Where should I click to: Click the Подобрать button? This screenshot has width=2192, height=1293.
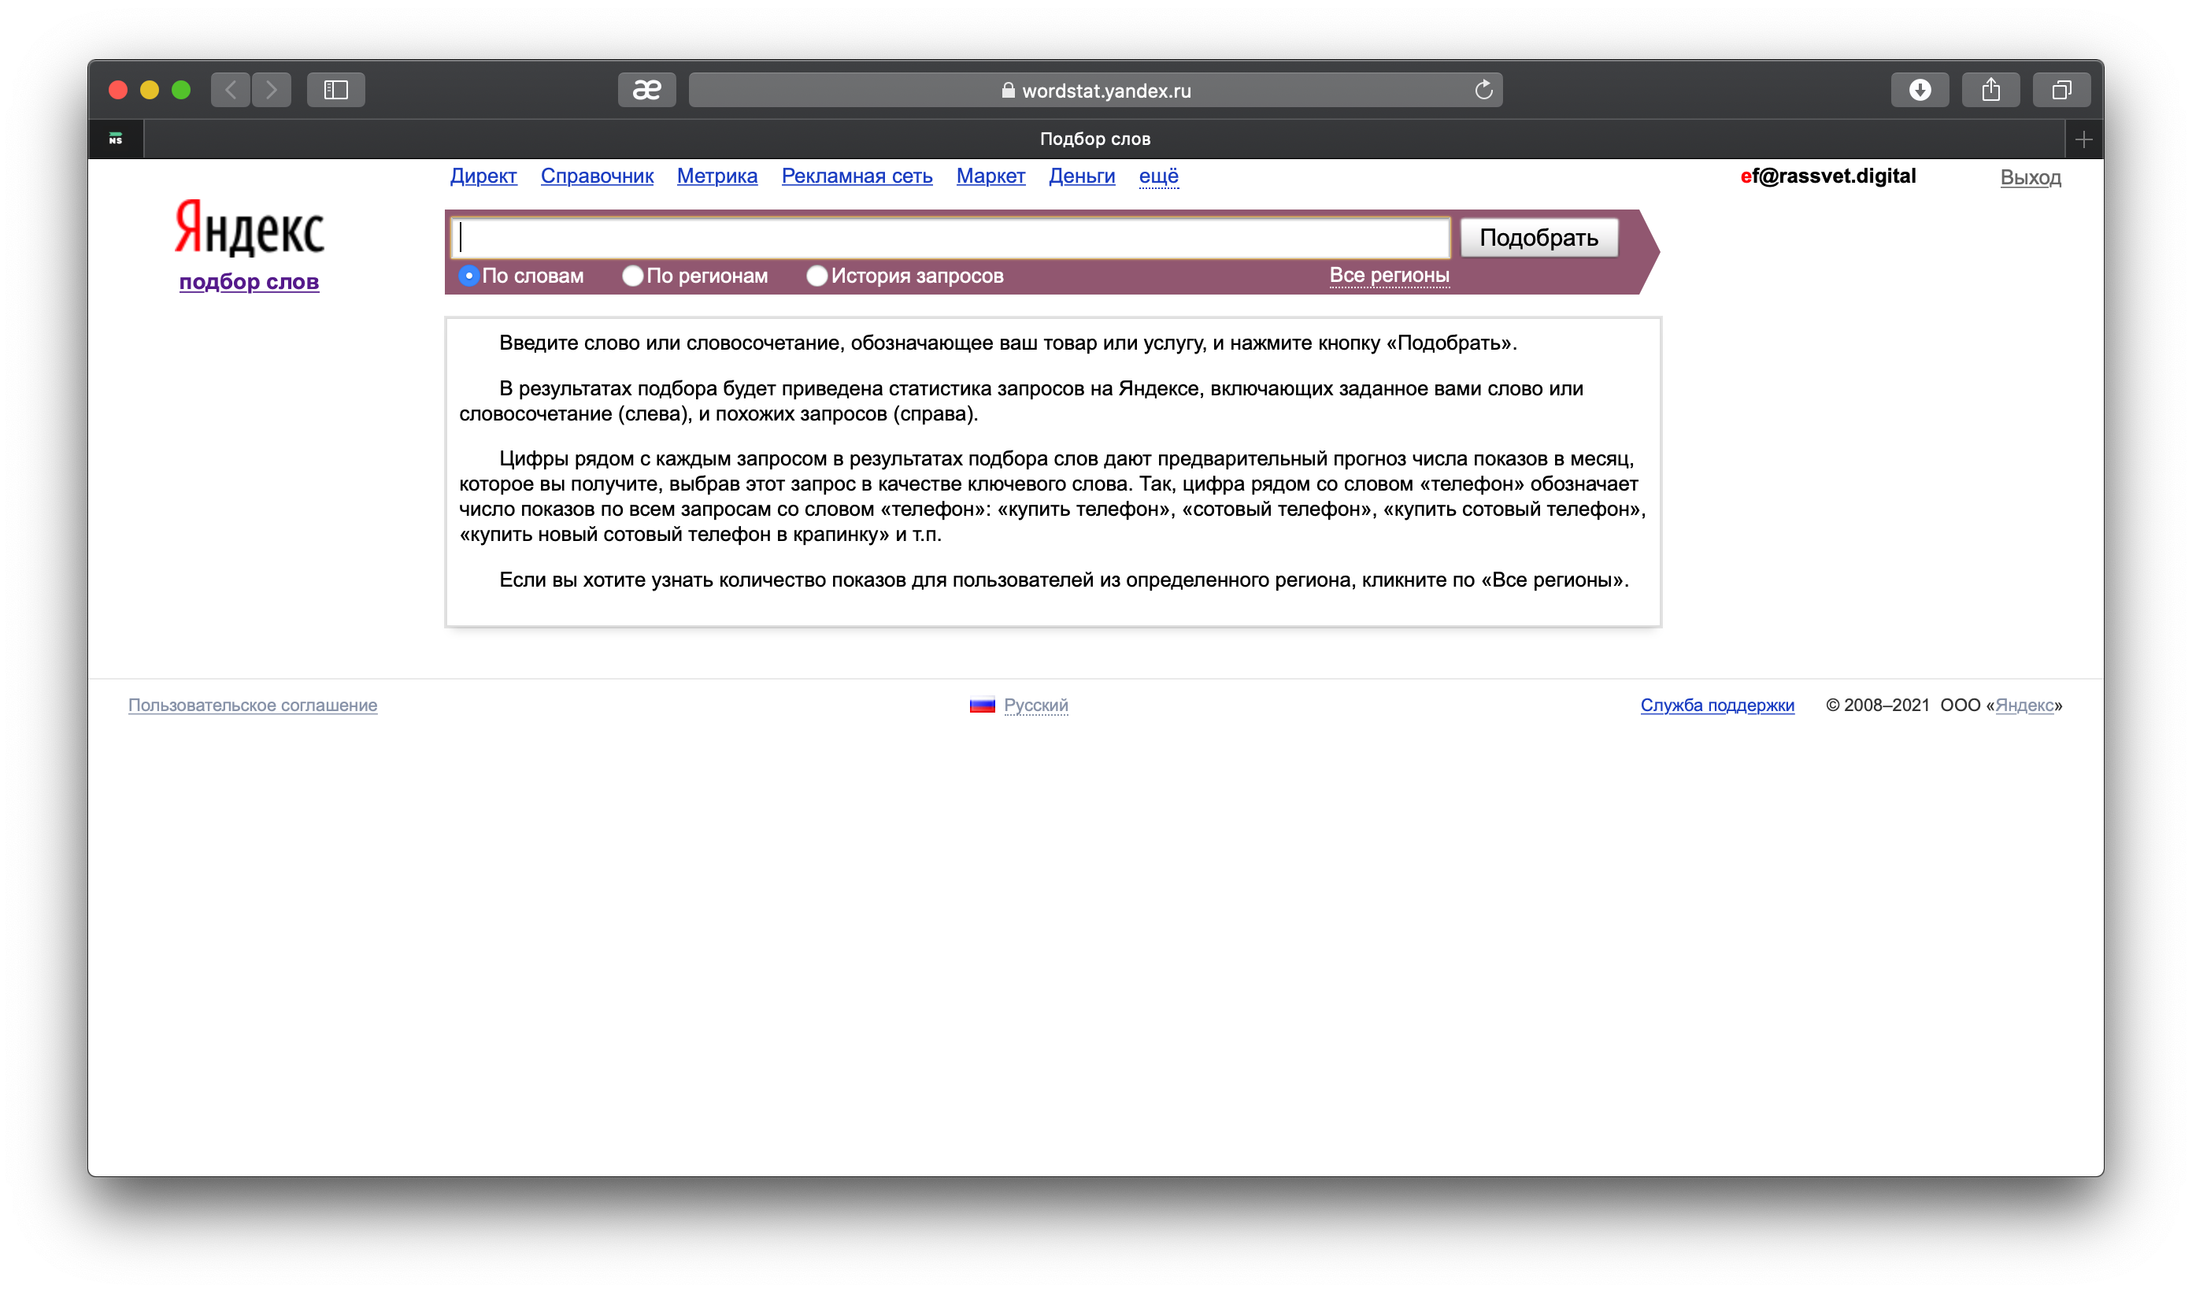(1539, 238)
